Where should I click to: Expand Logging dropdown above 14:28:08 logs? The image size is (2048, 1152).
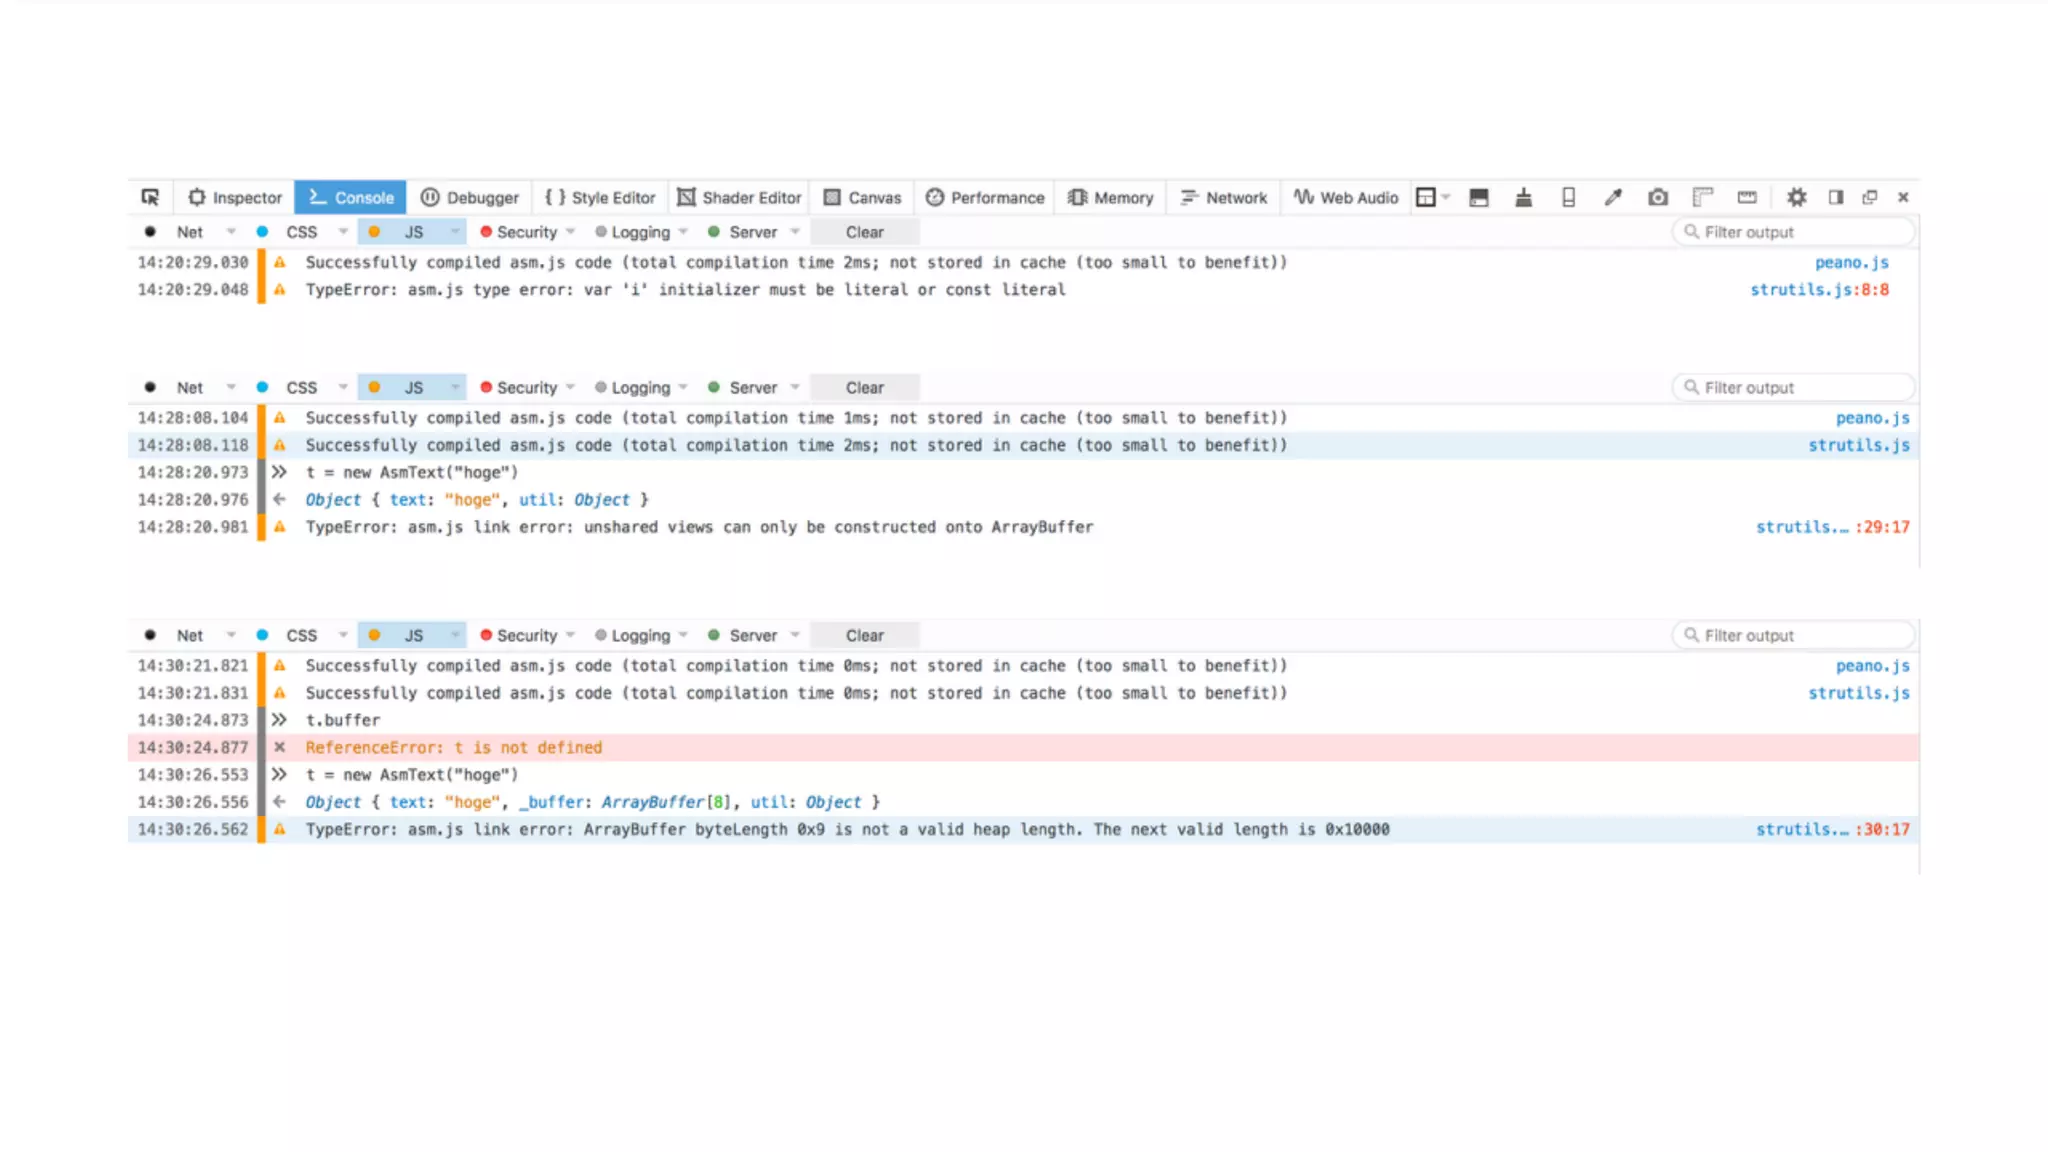[683, 388]
